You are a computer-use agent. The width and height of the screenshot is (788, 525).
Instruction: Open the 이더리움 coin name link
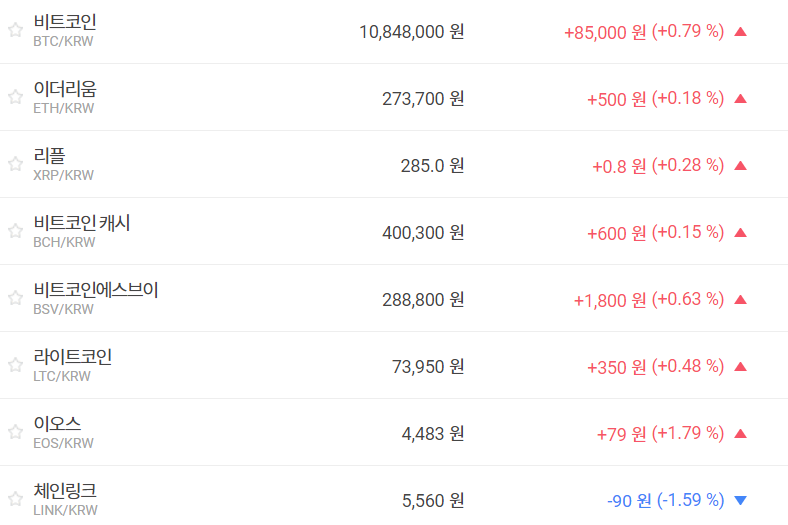65,89
